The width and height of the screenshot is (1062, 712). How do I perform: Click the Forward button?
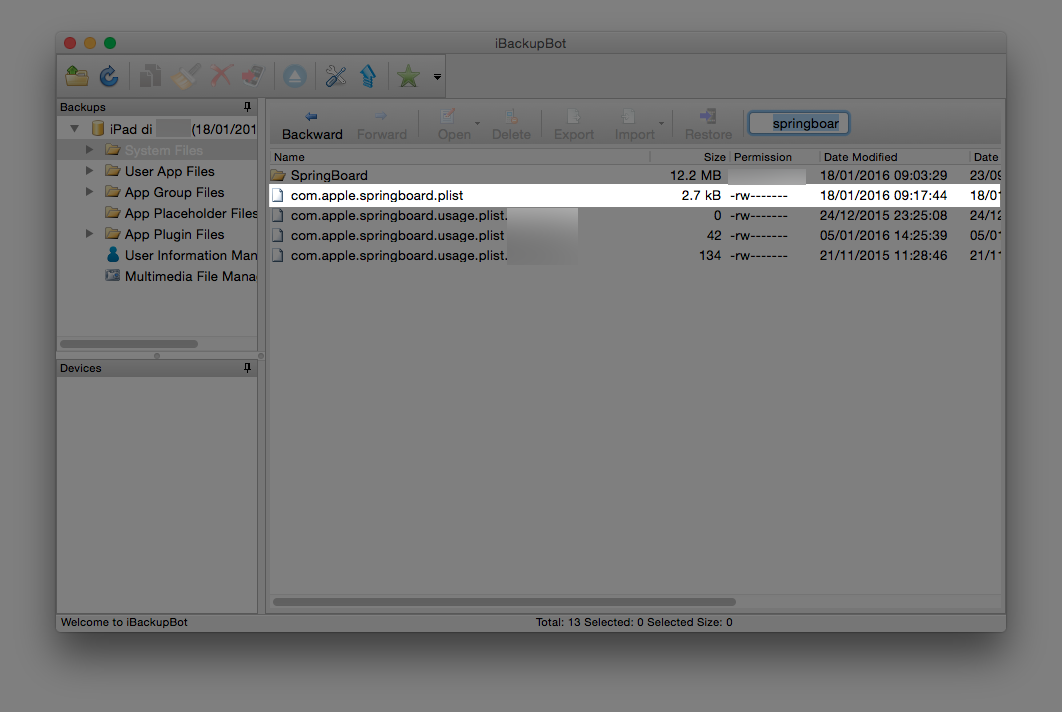(382, 125)
